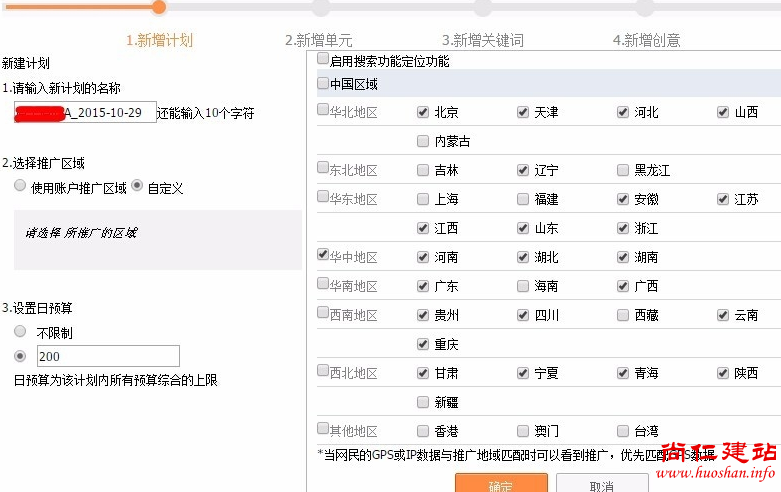This screenshot has height=492, width=781.
Task: Click the 取消 button
Action: [601, 485]
